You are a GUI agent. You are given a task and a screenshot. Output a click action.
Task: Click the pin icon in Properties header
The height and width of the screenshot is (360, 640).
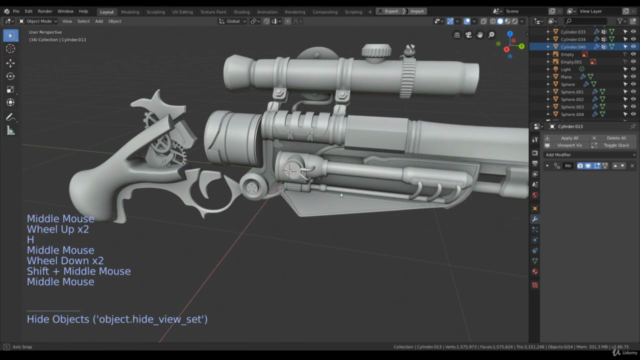point(633,127)
